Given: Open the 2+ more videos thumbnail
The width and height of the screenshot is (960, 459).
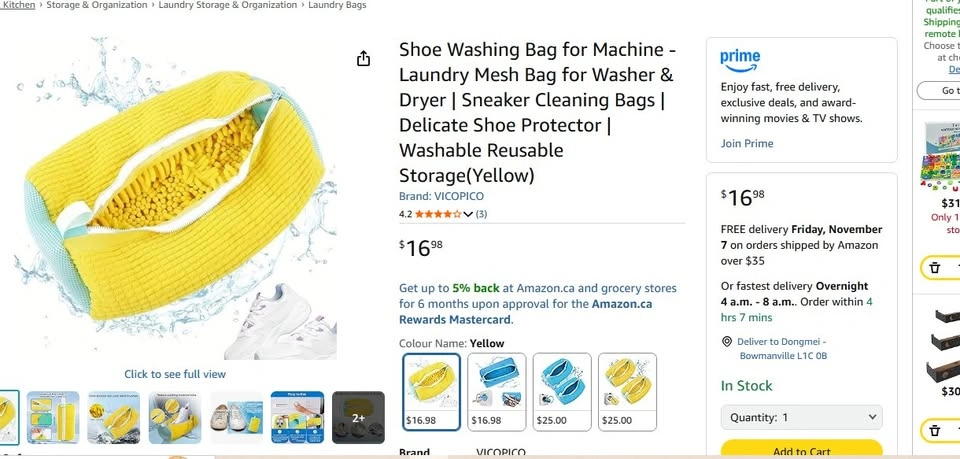Looking at the screenshot, I should pyautogui.click(x=358, y=417).
